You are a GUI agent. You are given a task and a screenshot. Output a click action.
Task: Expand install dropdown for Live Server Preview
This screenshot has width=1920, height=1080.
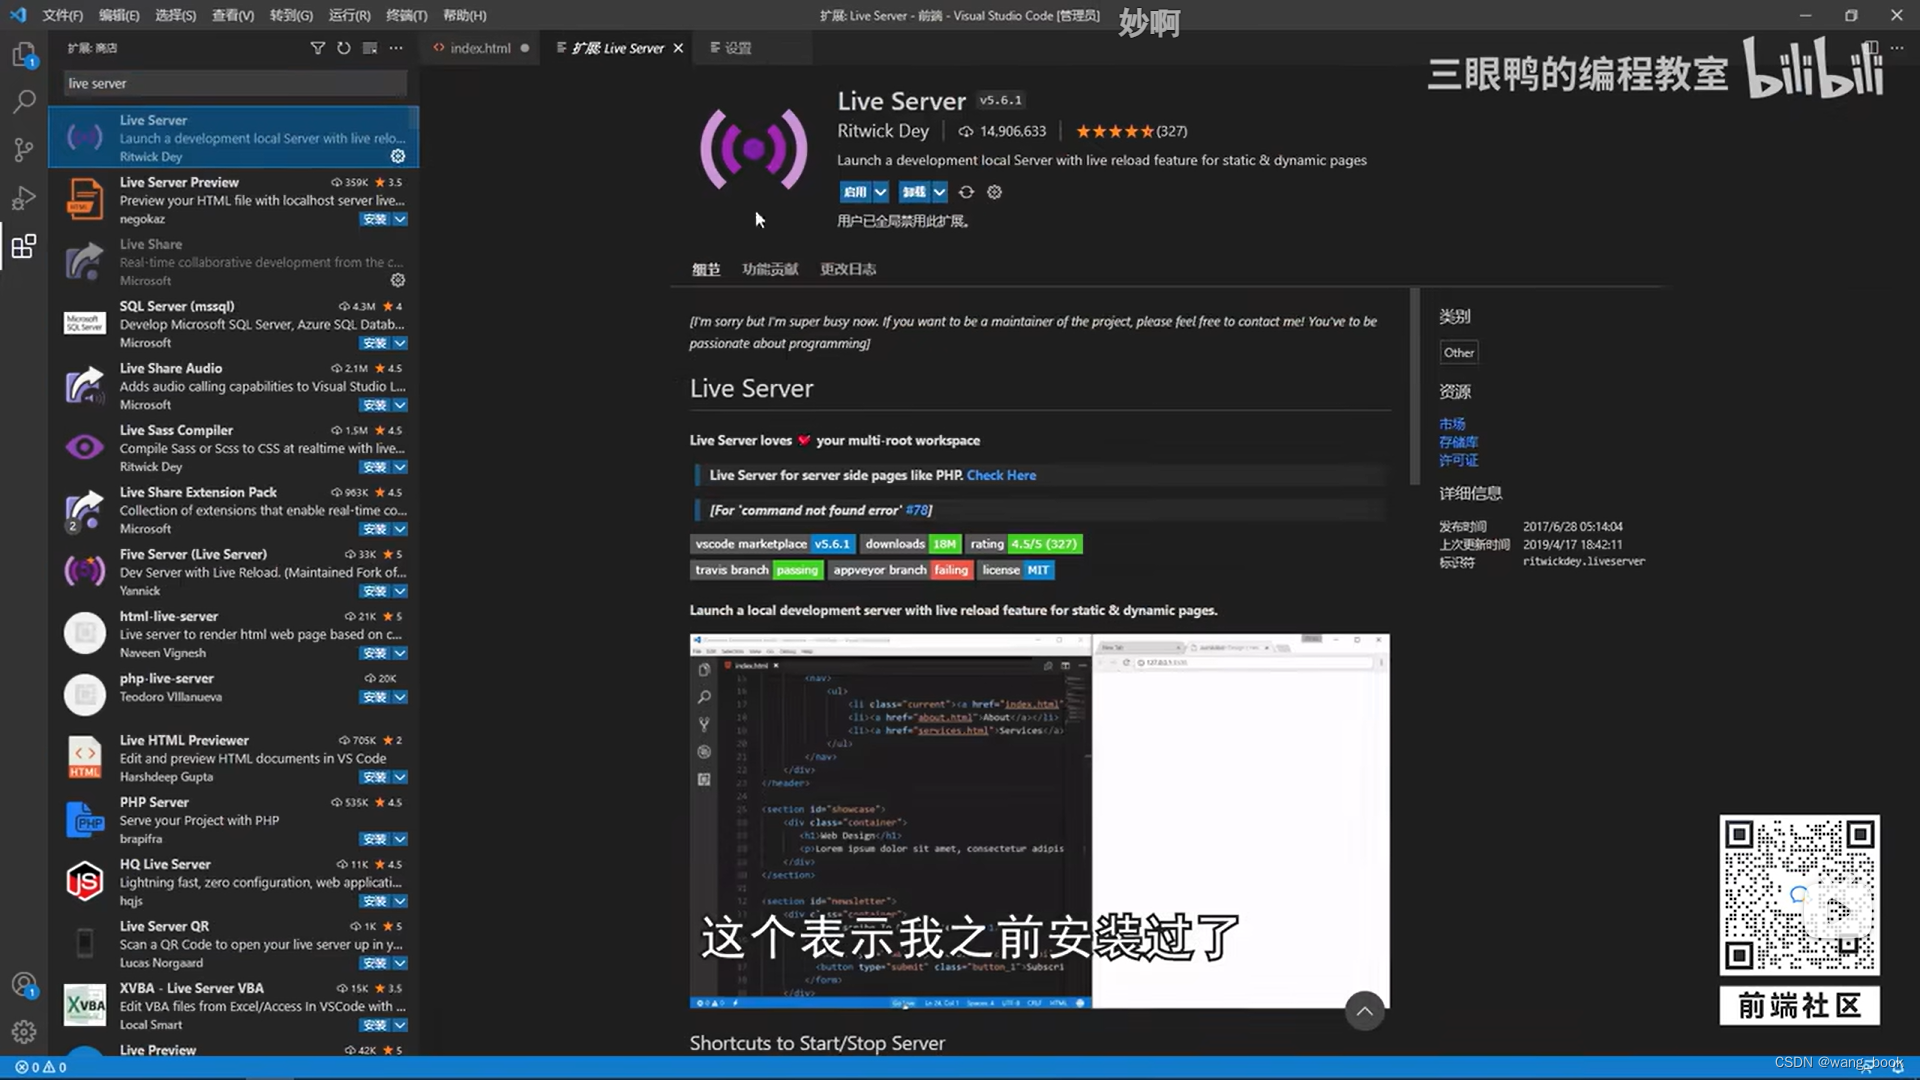click(400, 219)
